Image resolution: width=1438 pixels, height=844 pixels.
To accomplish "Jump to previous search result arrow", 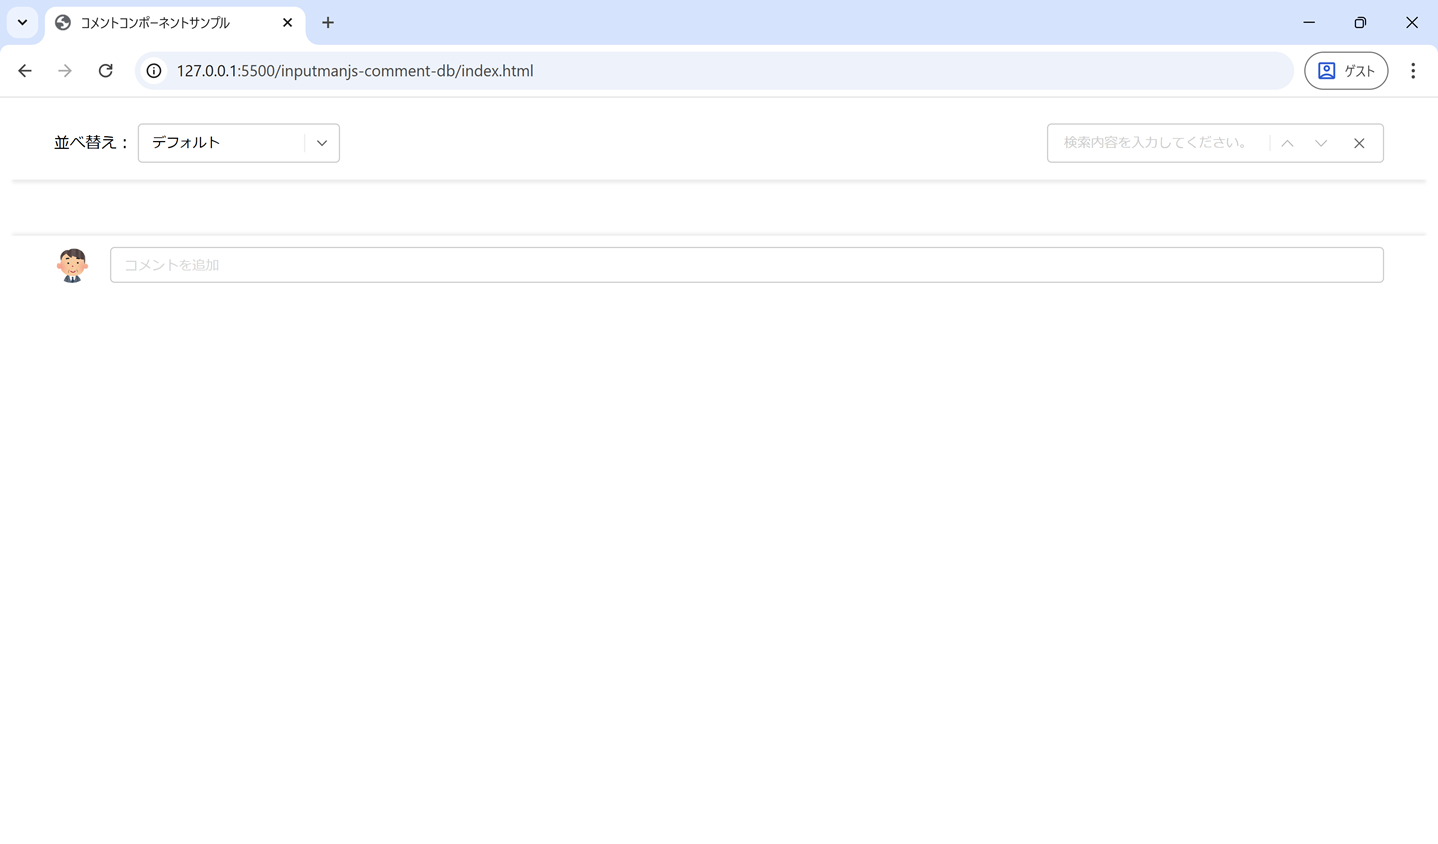I will point(1288,143).
